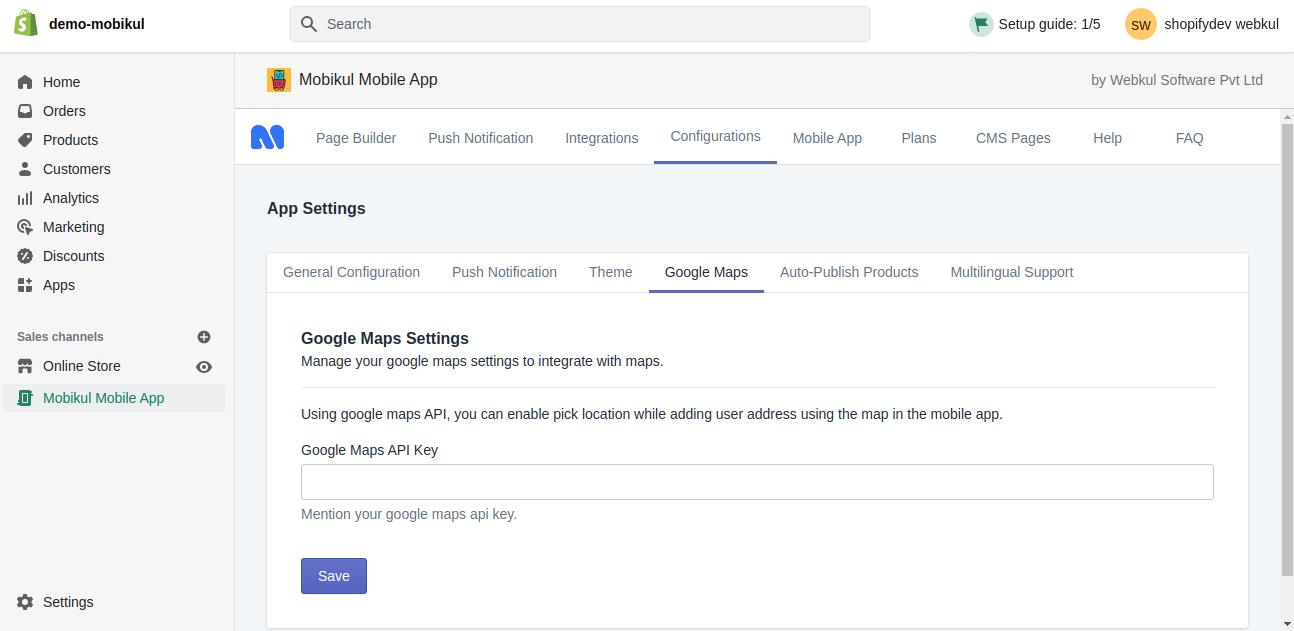The image size is (1294, 631).
Task: Click "by Webkul Software Pvt Ltd" text
Action: point(1177,80)
